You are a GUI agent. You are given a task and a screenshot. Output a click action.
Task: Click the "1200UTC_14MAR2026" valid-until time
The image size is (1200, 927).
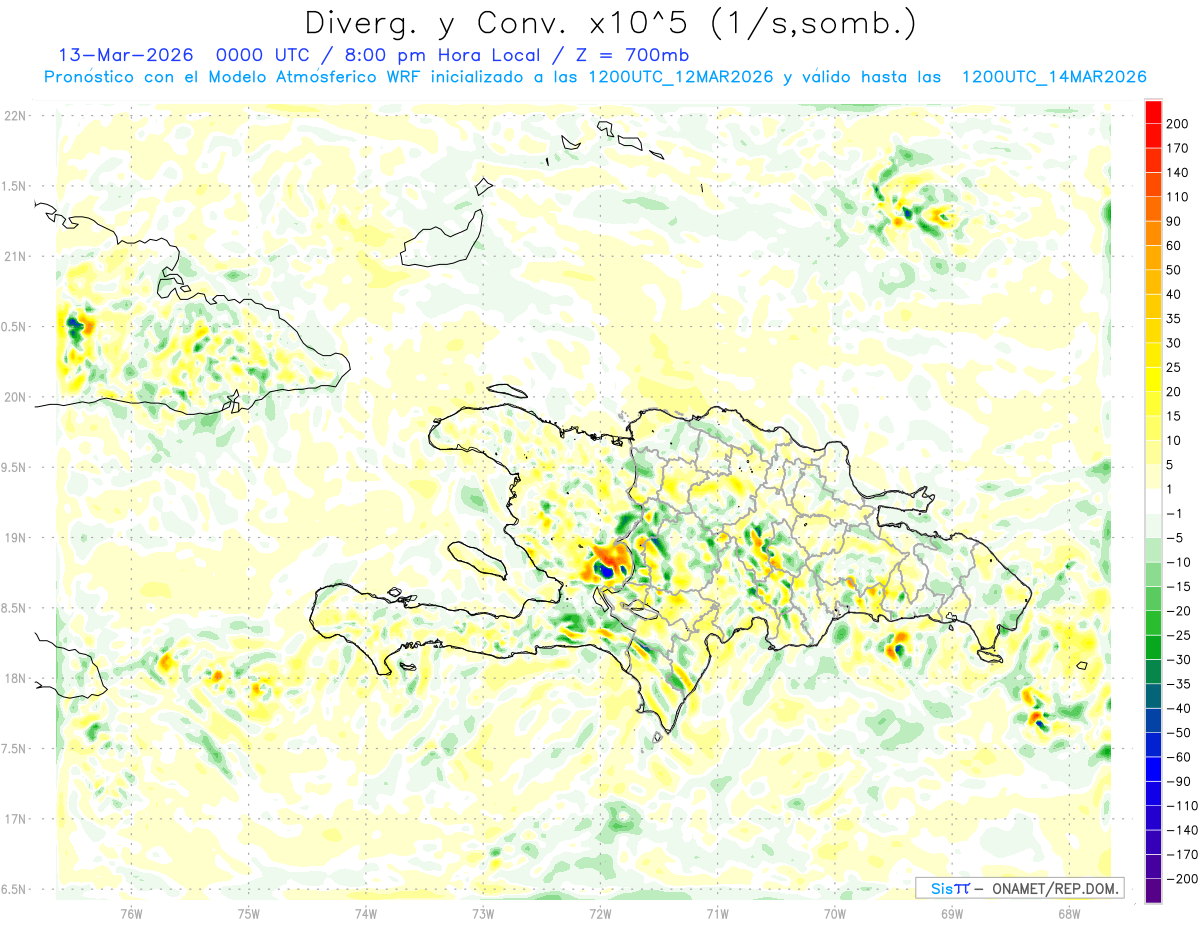coord(1054,77)
